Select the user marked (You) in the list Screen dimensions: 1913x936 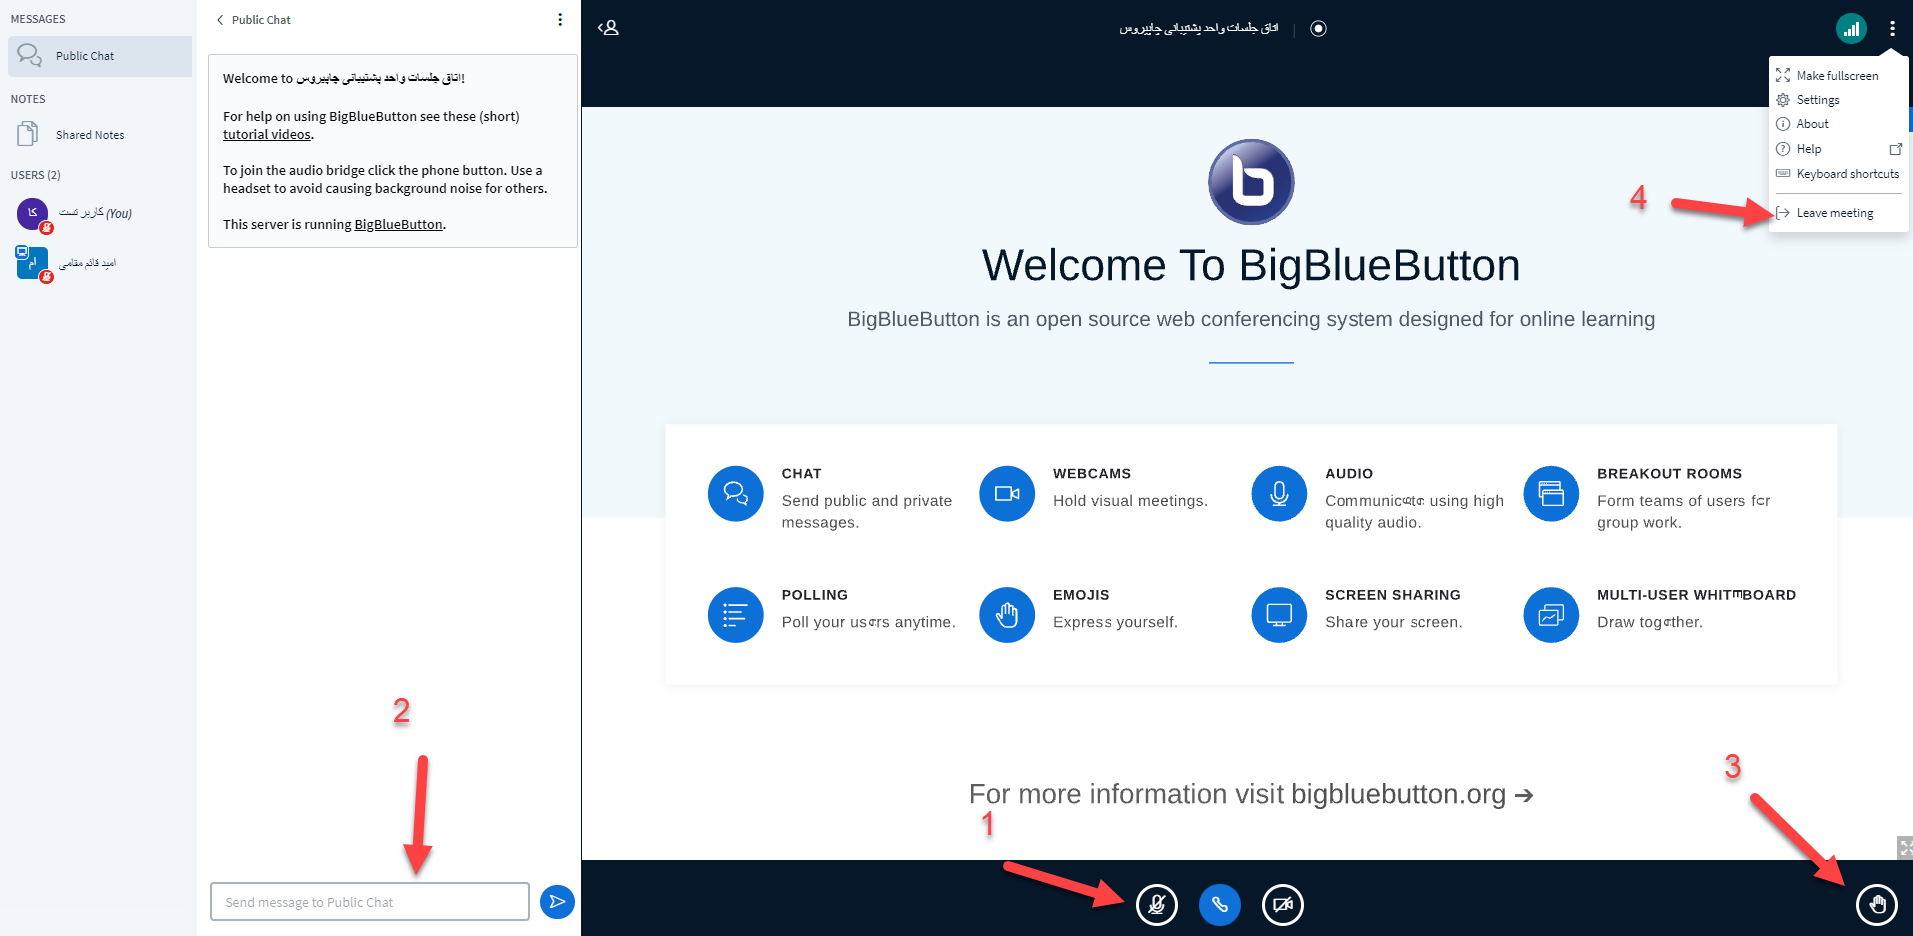pyautogui.click(x=98, y=213)
